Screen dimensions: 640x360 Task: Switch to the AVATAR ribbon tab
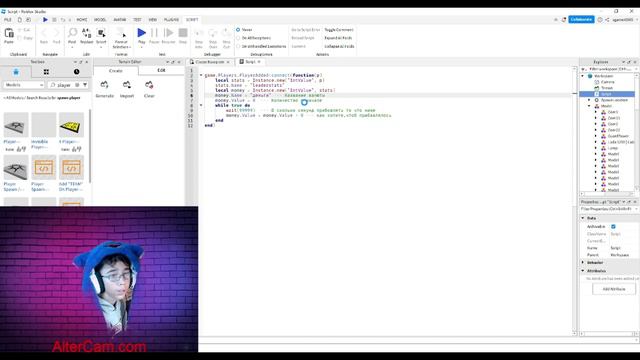click(x=120, y=20)
